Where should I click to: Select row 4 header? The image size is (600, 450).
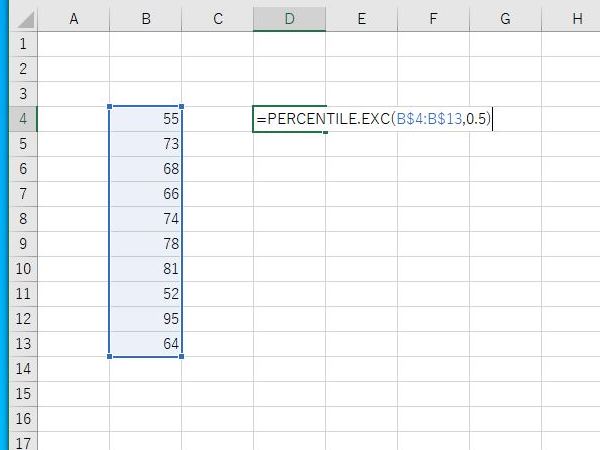(x=23, y=119)
